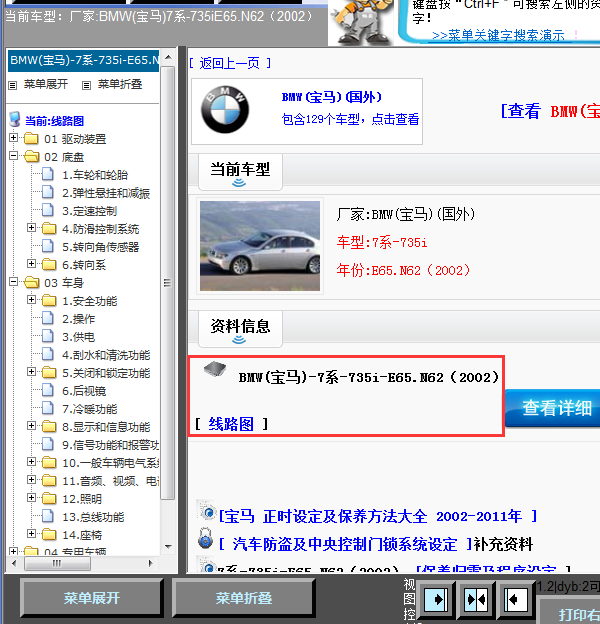Open the 菜单关键字搜索演示 link
Image resolution: width=600 pixels, height=624 pixels.
tap(498, 35)
